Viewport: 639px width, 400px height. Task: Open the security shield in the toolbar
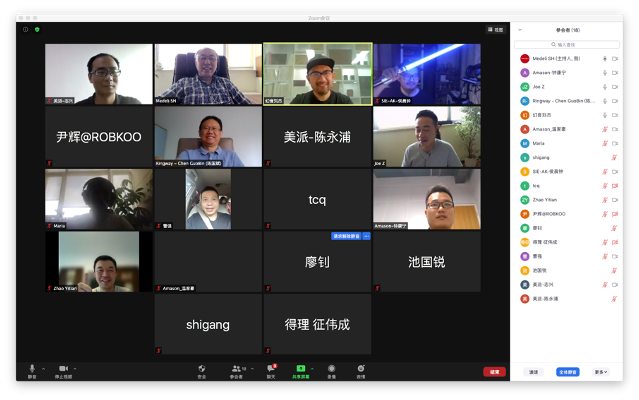pyautogui.click(x=202, y=369)
